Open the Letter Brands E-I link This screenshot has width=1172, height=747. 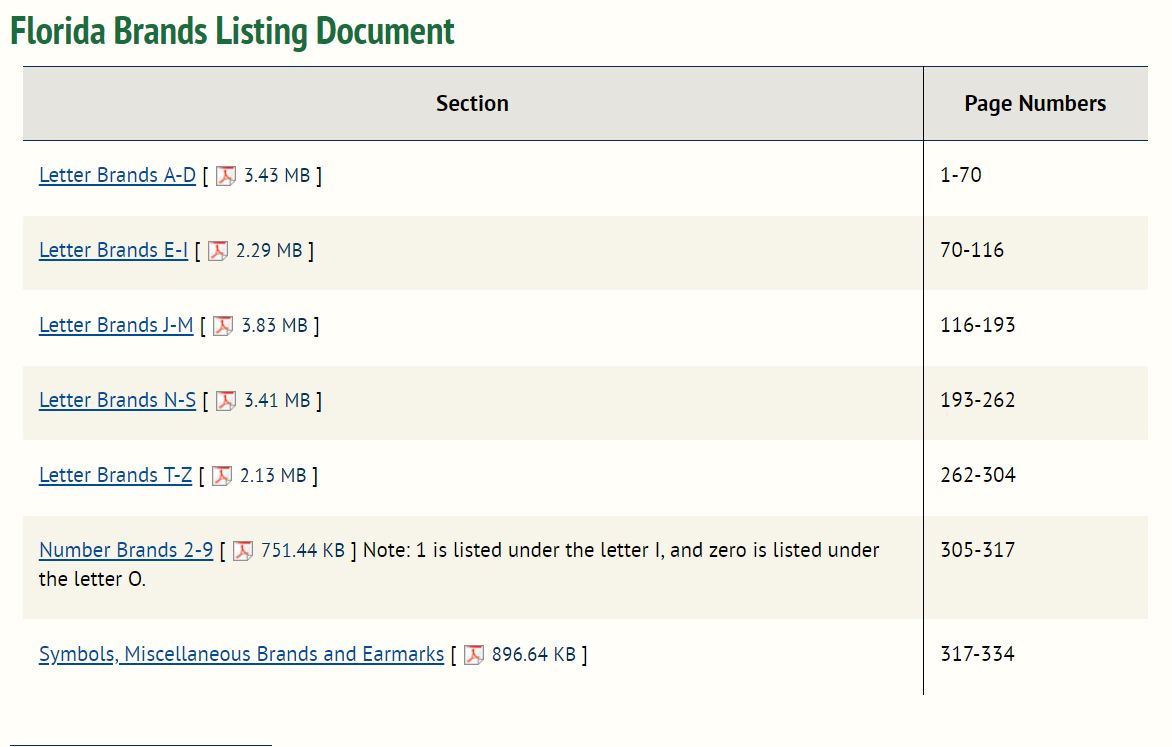(113, 250)
